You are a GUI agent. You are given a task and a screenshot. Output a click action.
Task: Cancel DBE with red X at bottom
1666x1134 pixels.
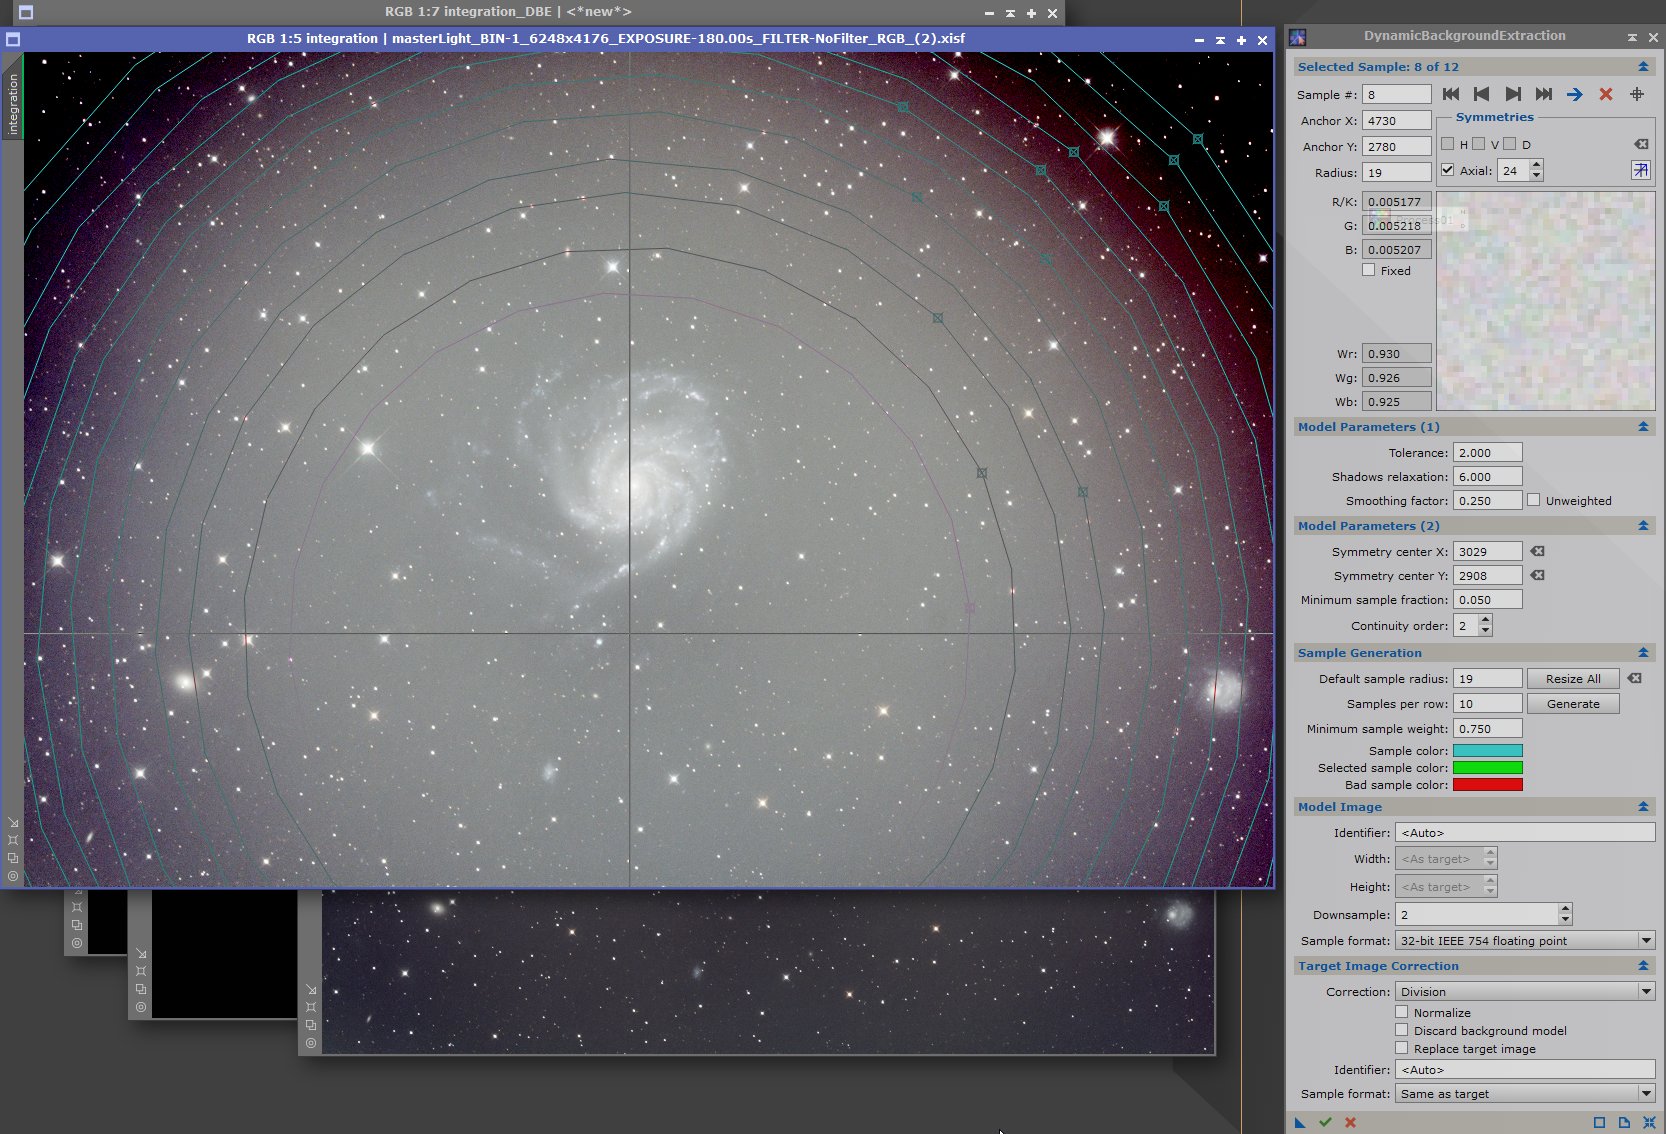coord(1350,1122)
